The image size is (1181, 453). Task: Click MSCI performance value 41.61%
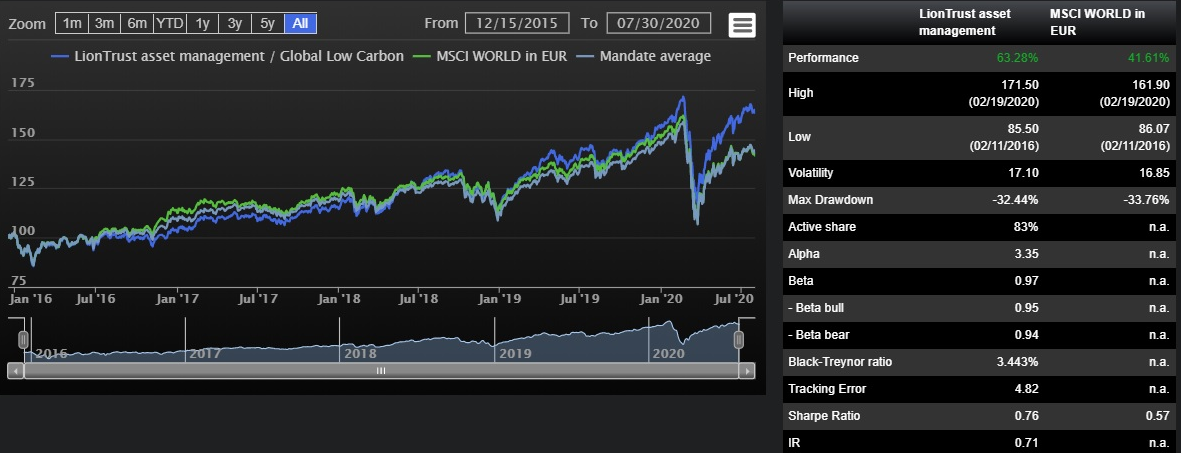point(1147,57)
